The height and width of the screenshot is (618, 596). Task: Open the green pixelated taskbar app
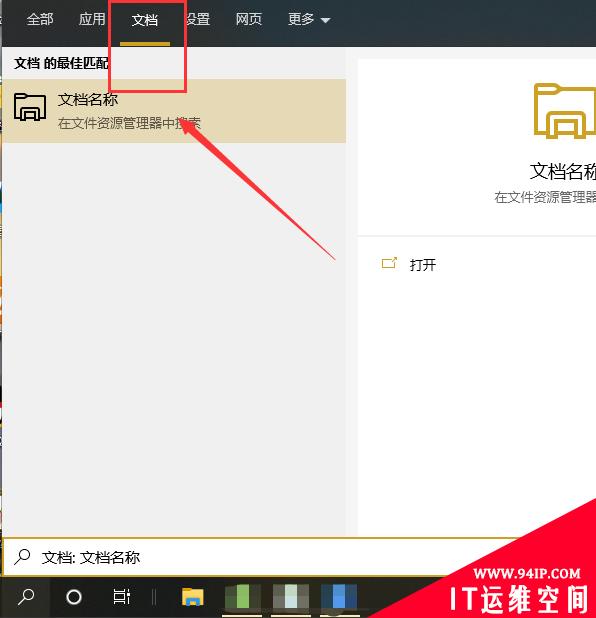[242, 597]
